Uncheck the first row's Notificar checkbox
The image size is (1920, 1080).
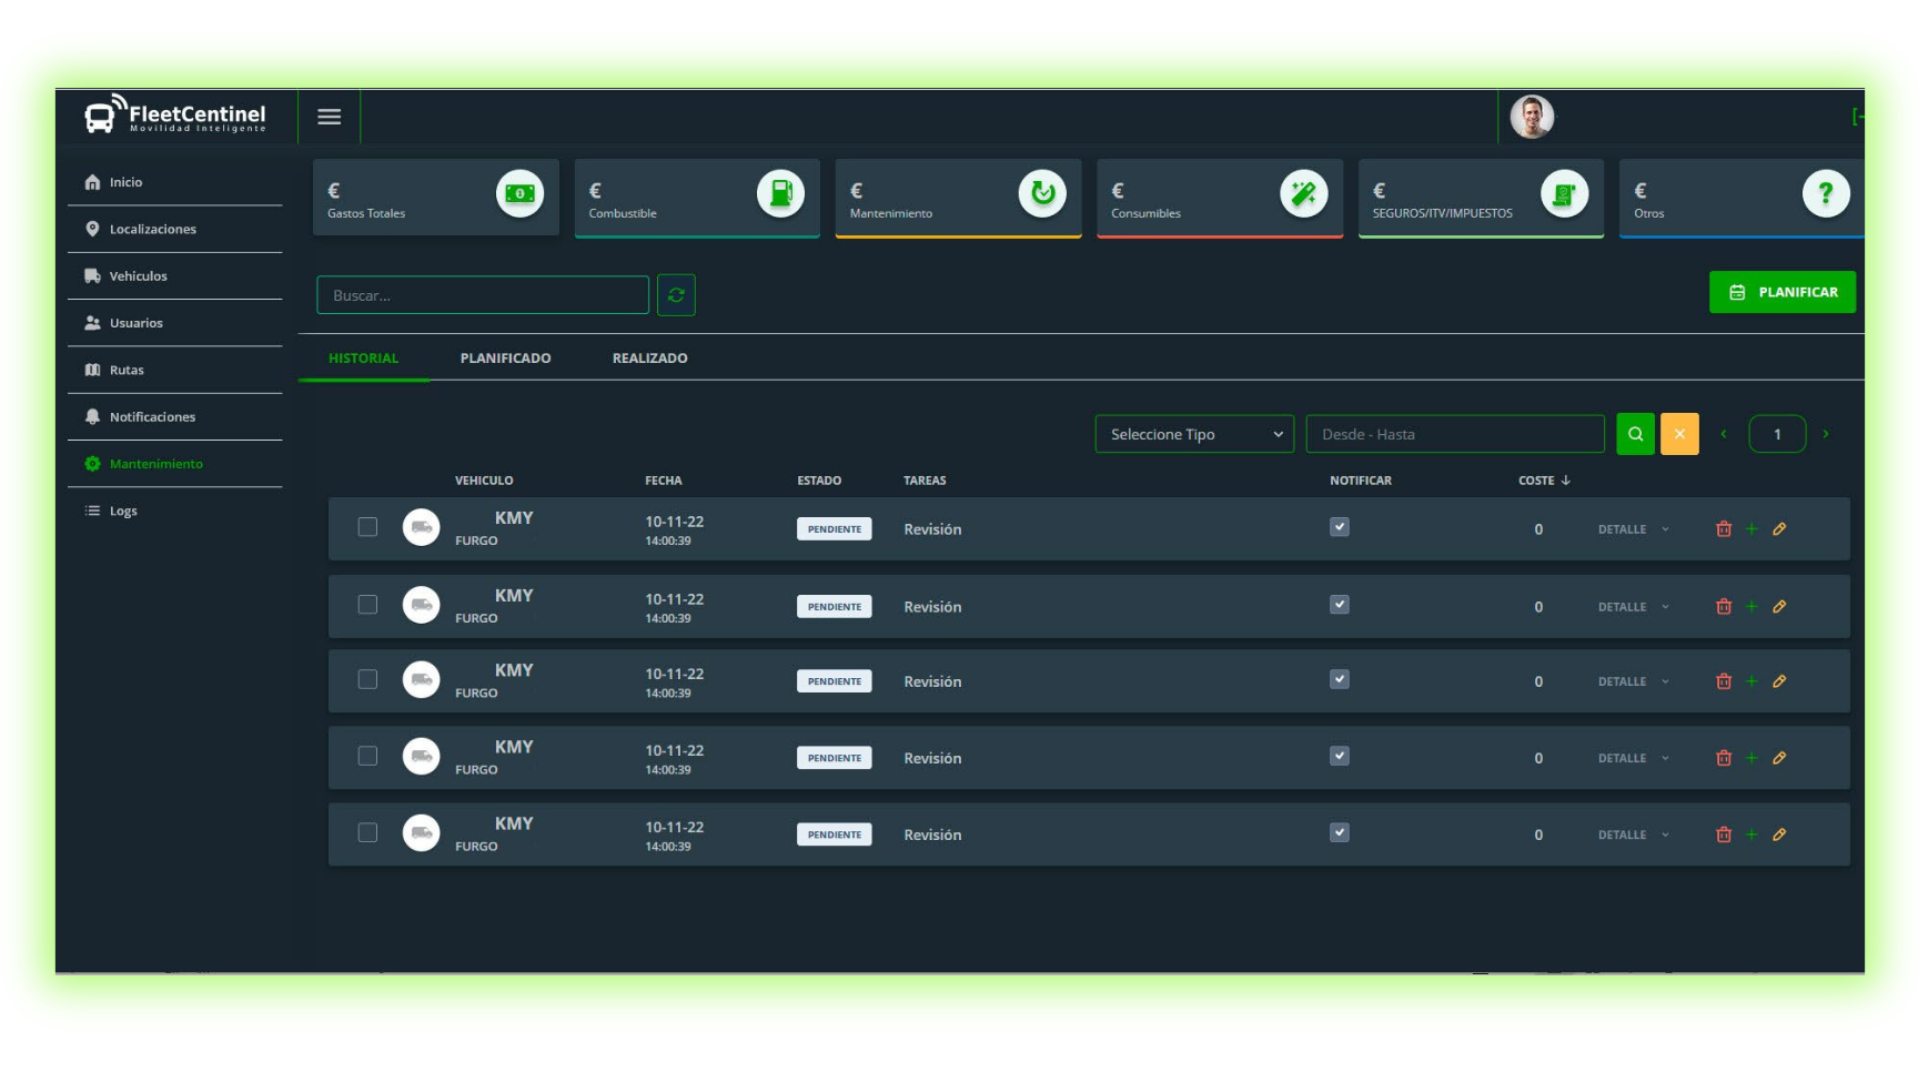pyautogui.click(x=1339, y=527)
